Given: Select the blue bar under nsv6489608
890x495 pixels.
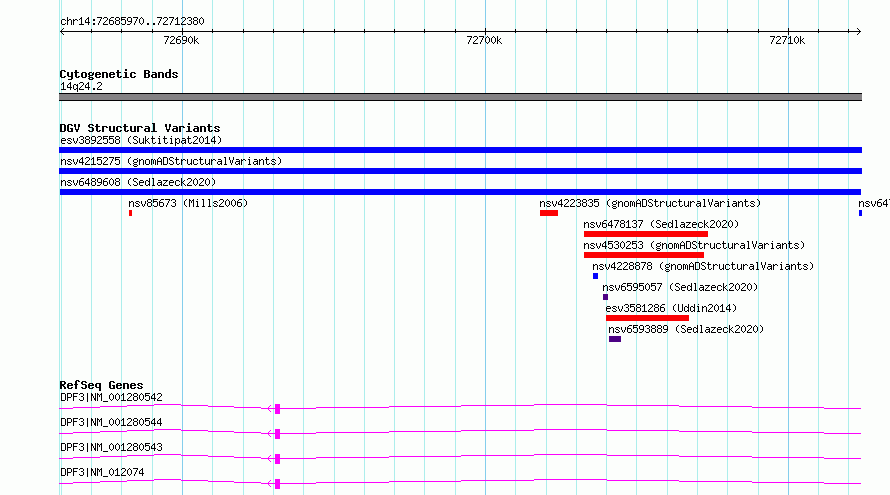Looking at the screenshot, I should (x=460, y=192).
